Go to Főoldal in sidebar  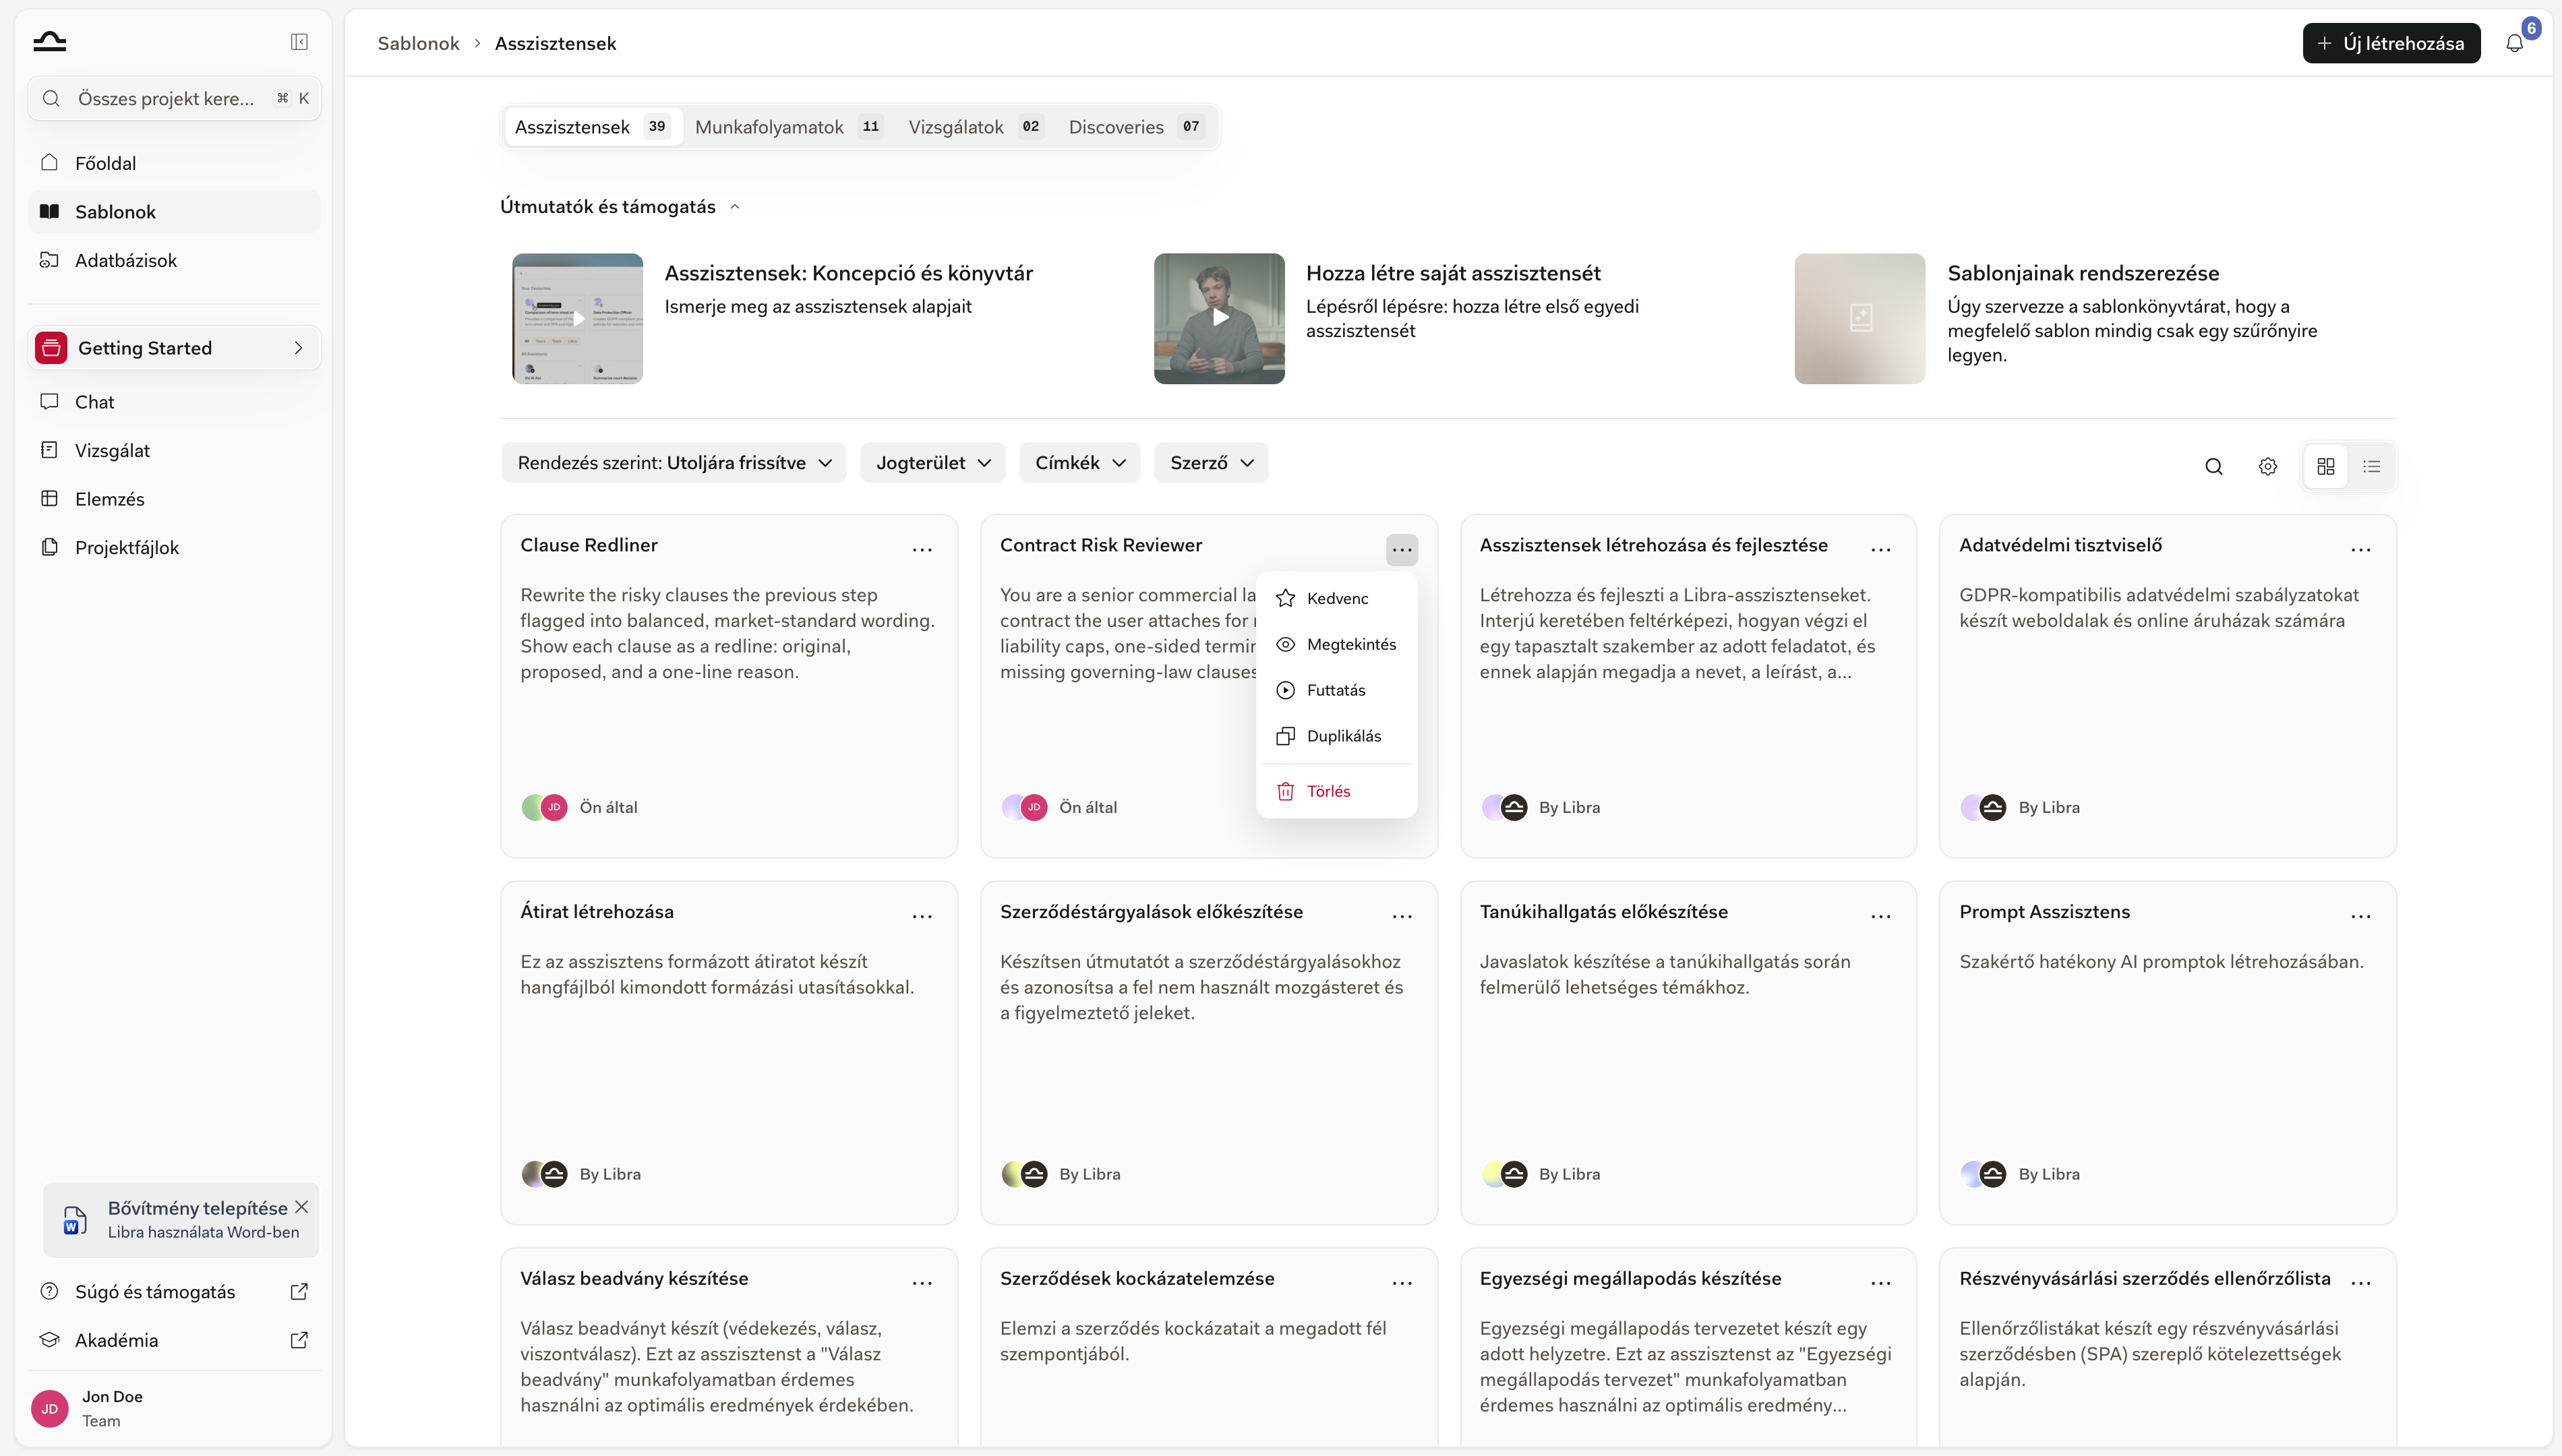(174, 163)
